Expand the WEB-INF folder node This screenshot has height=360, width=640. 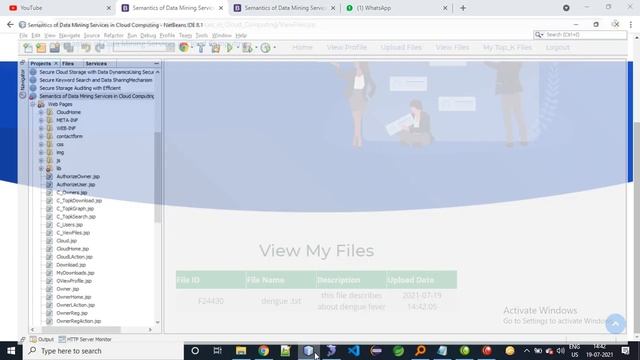click(x=41, y=128)
